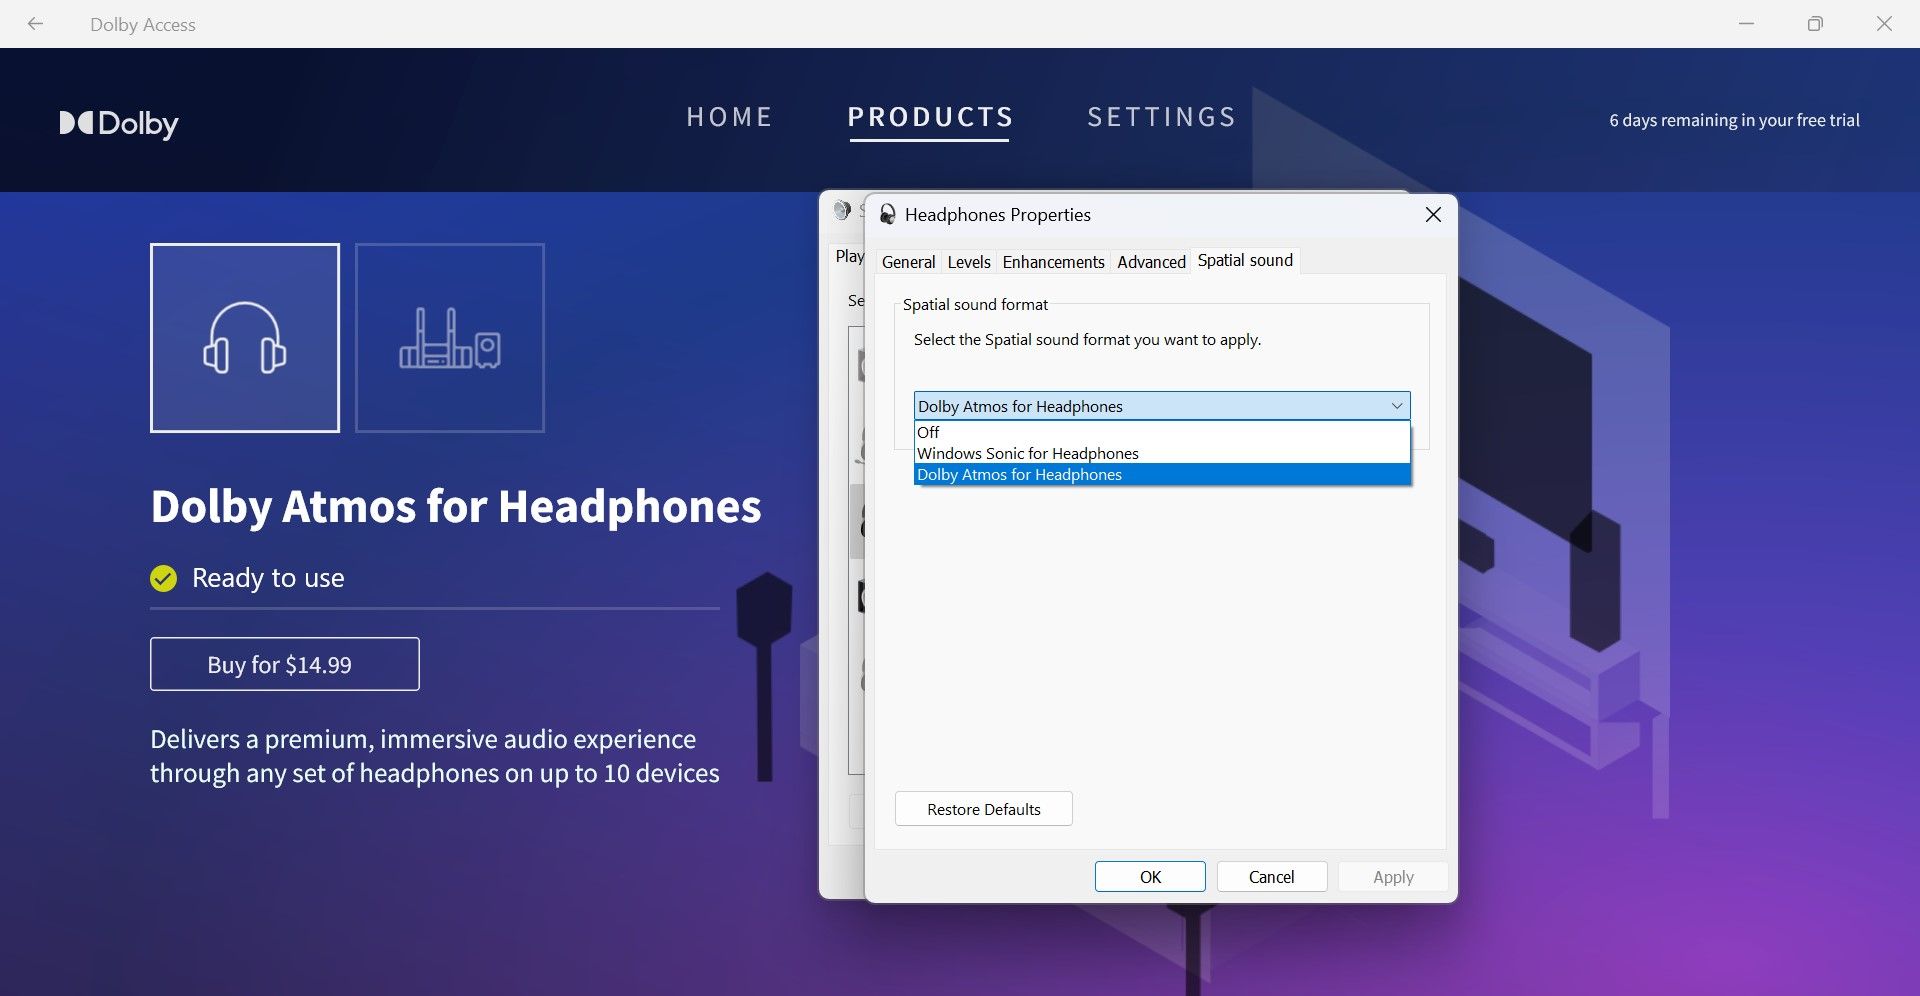This screenshot has height=996, width=1920.
Task: Select the headphones product tile icon
Action: (x=245, y=338)
